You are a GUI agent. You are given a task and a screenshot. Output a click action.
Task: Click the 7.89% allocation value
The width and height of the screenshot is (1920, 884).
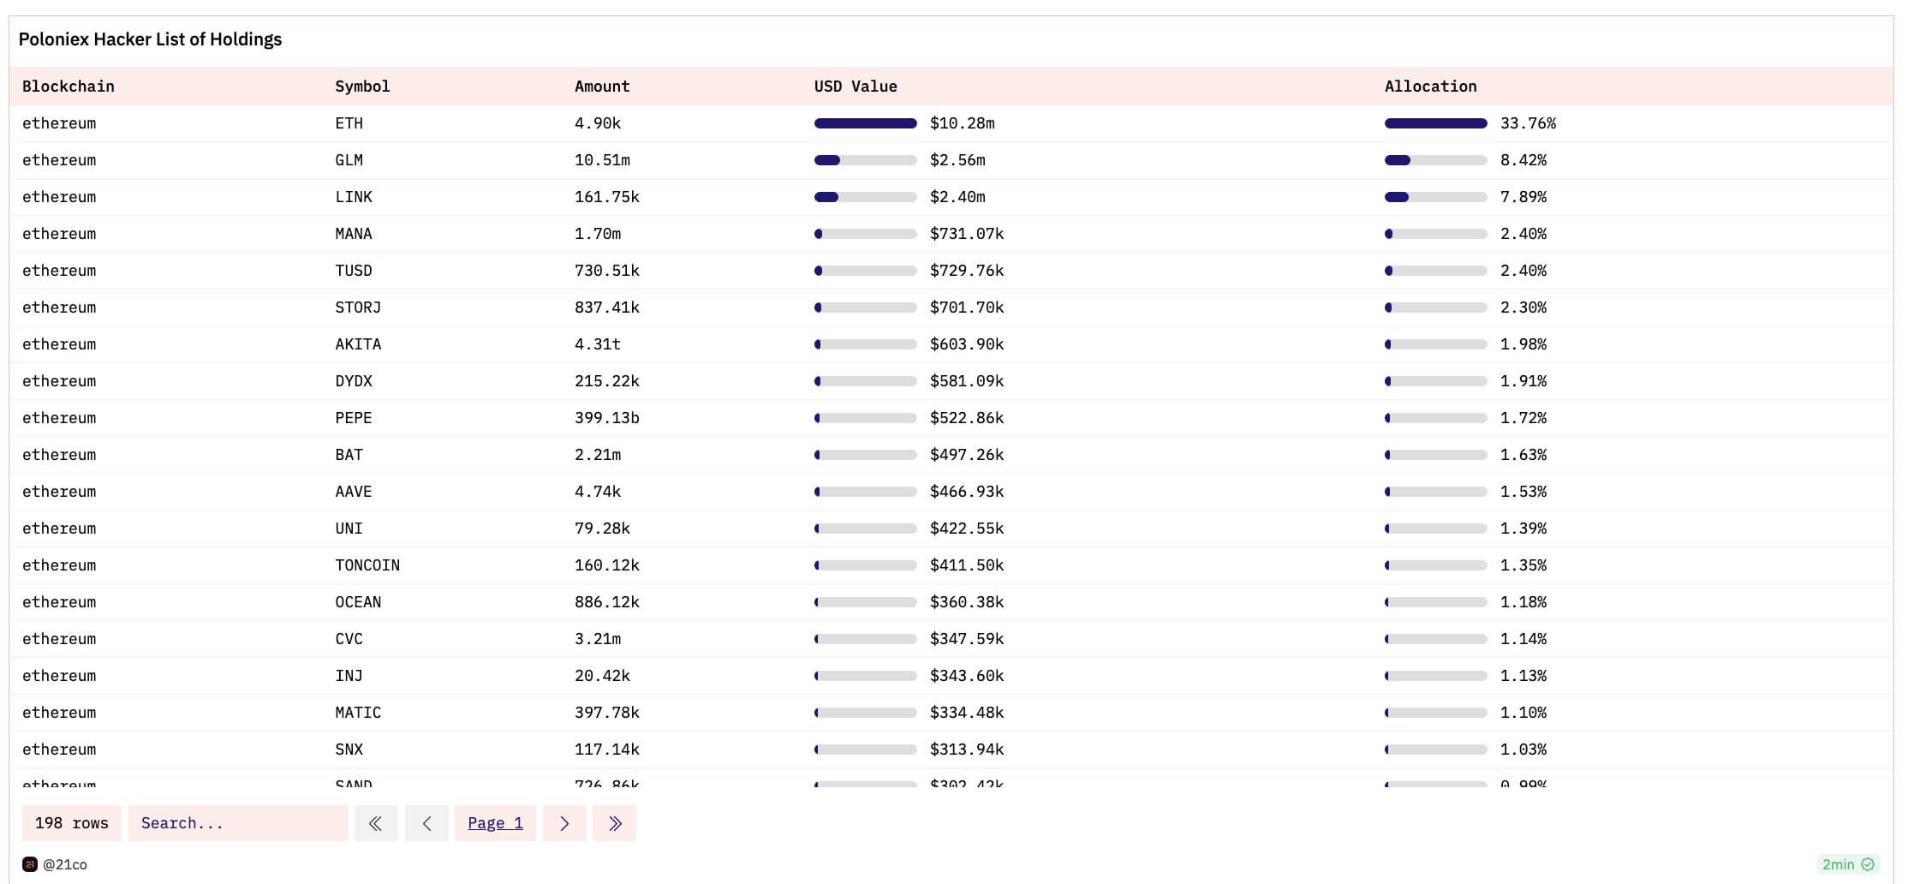pyautogui.click(x=1523, y=197)
